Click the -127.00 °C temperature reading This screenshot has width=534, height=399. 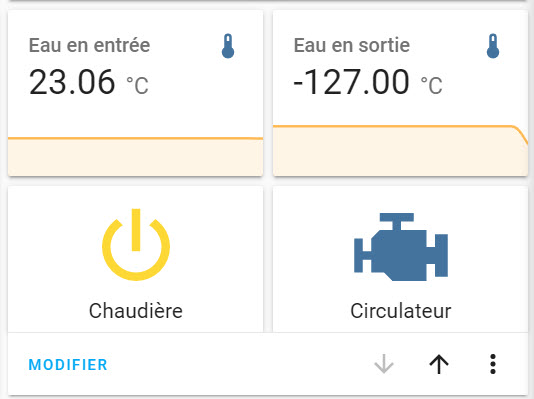pos(368,82)
